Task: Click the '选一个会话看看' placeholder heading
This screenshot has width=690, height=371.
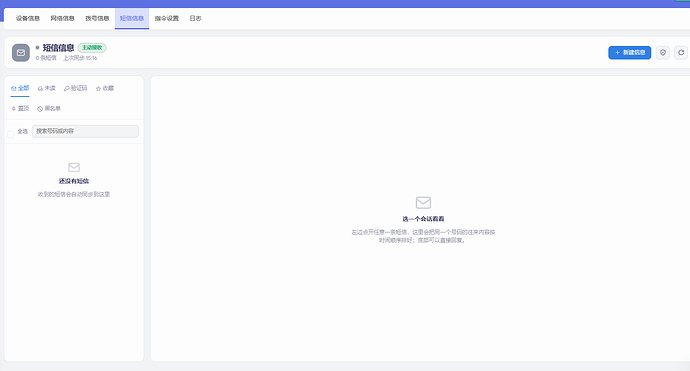Action: (x=423, y=219)
